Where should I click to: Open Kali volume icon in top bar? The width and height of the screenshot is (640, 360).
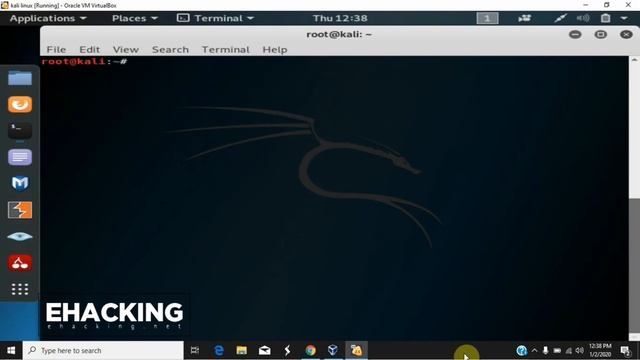click(583, 18)
